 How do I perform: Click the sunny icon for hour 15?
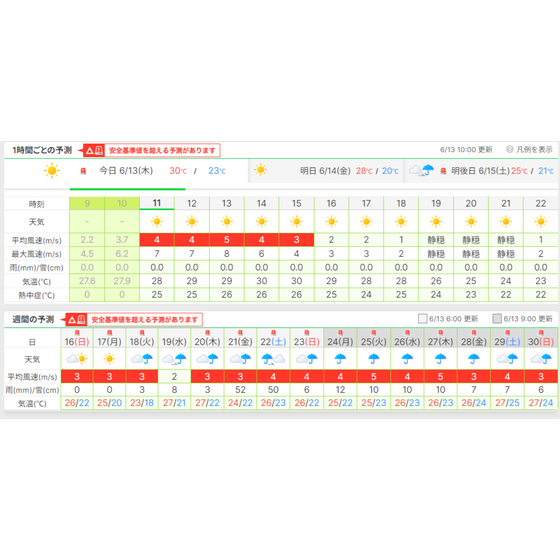296,222
